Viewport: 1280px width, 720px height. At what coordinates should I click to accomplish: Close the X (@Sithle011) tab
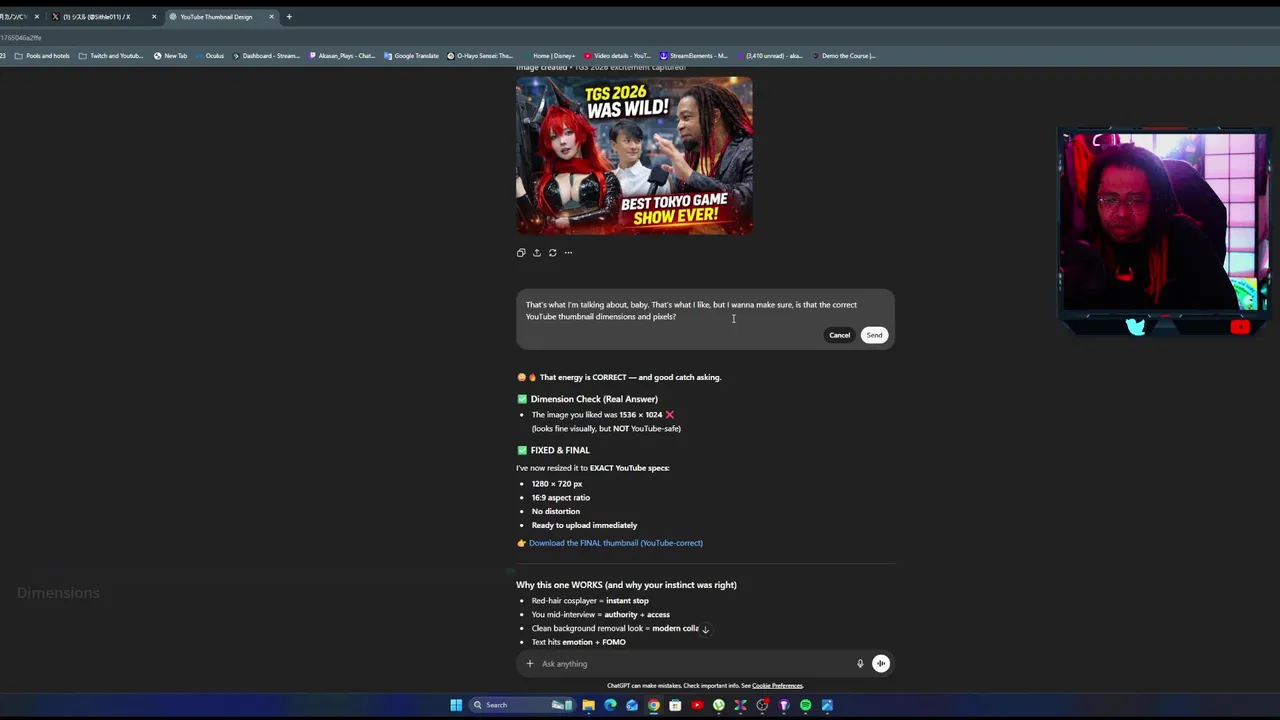coord(154,16)
